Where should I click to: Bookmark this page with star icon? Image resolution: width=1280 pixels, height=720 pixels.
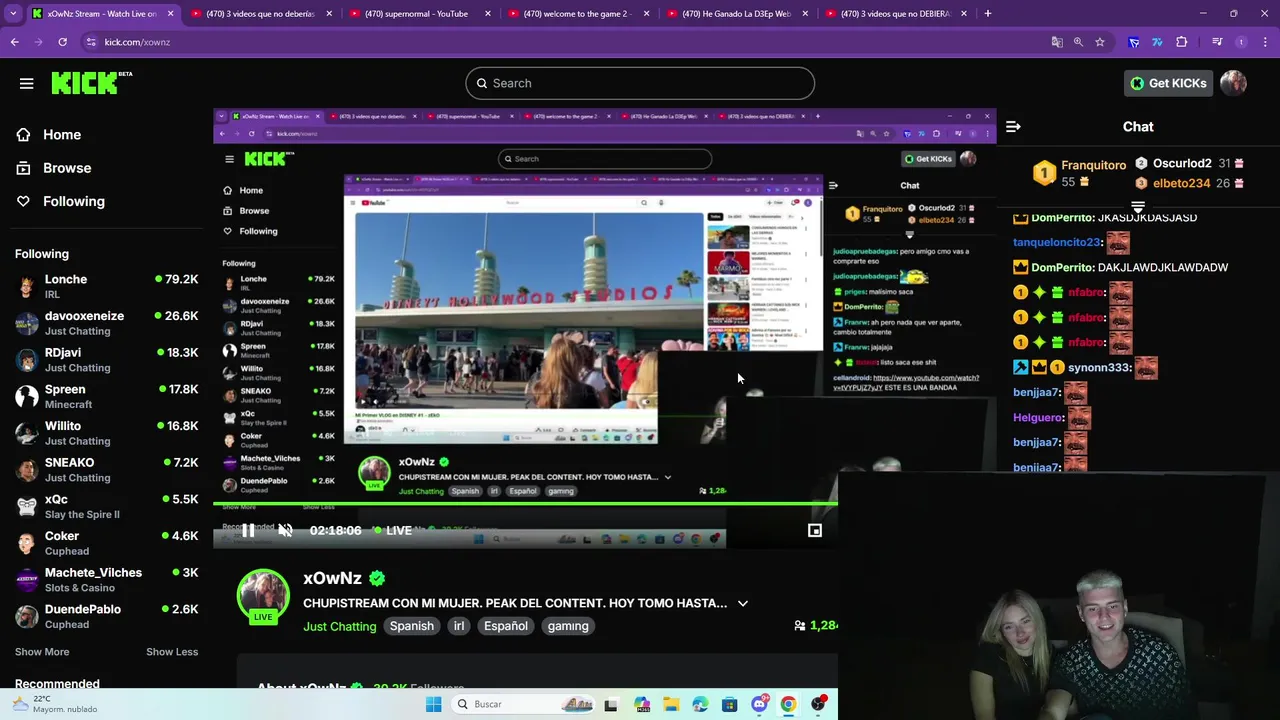coord(1100,42)
